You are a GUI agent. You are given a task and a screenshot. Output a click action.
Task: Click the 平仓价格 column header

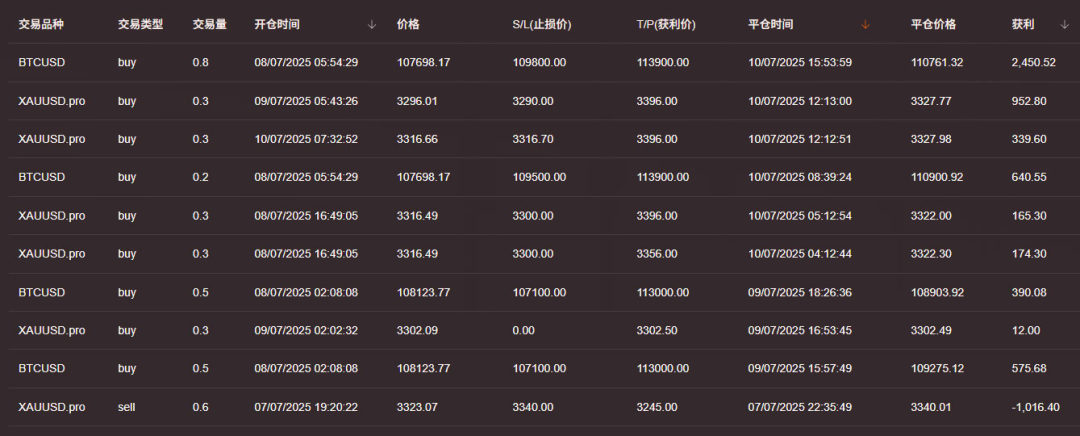coord(933,24)
